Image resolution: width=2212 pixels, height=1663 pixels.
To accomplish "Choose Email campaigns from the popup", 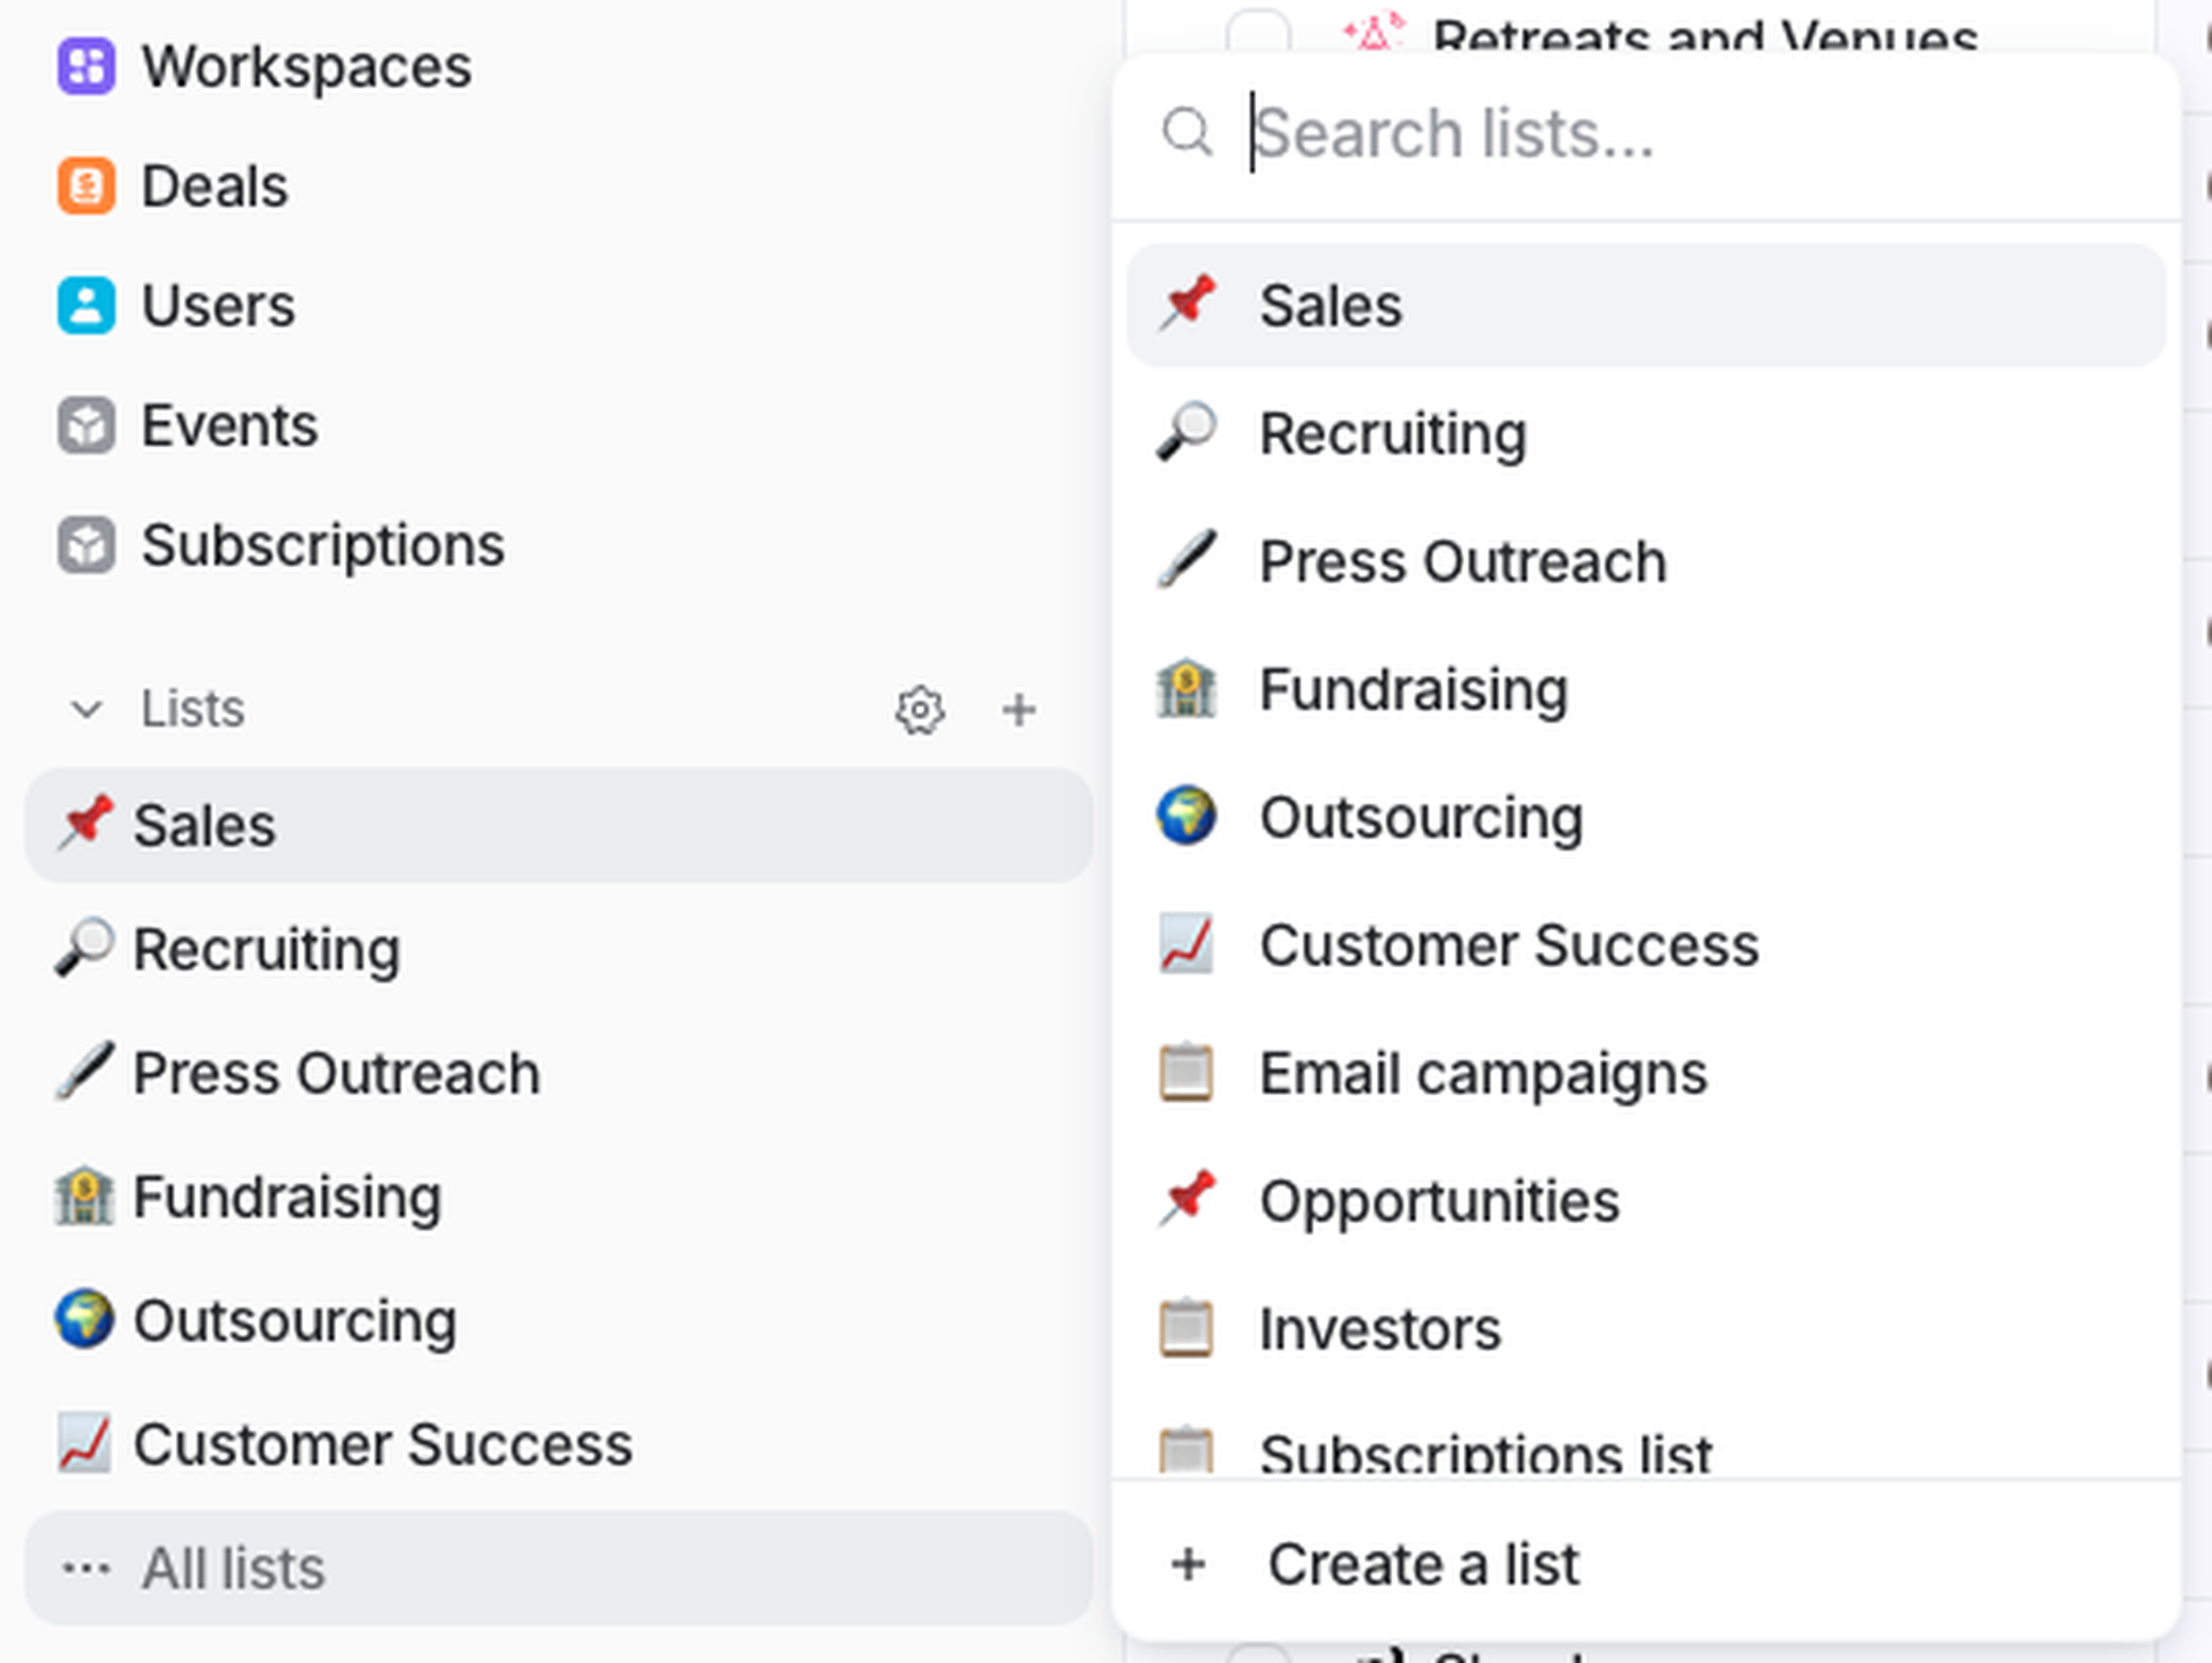I will pyautogui.click(x=1482, y=1074).
